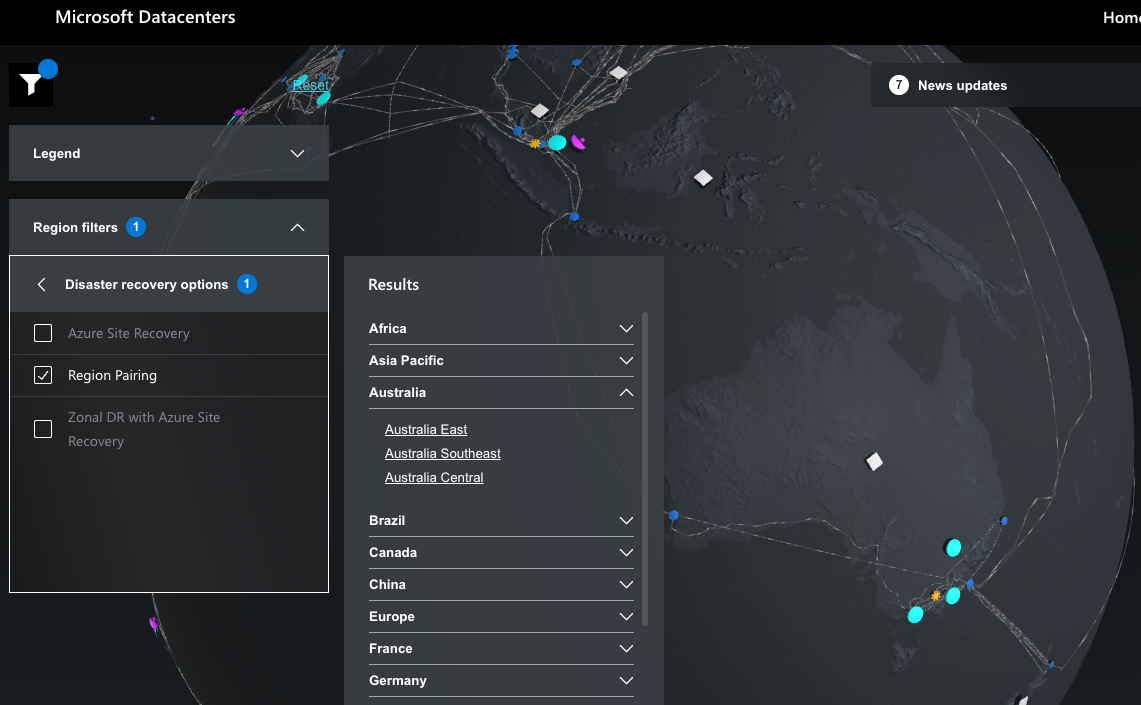Uncheck the Region Pairing filter
The image size is (1141, 705).
[x=43, y=374]
